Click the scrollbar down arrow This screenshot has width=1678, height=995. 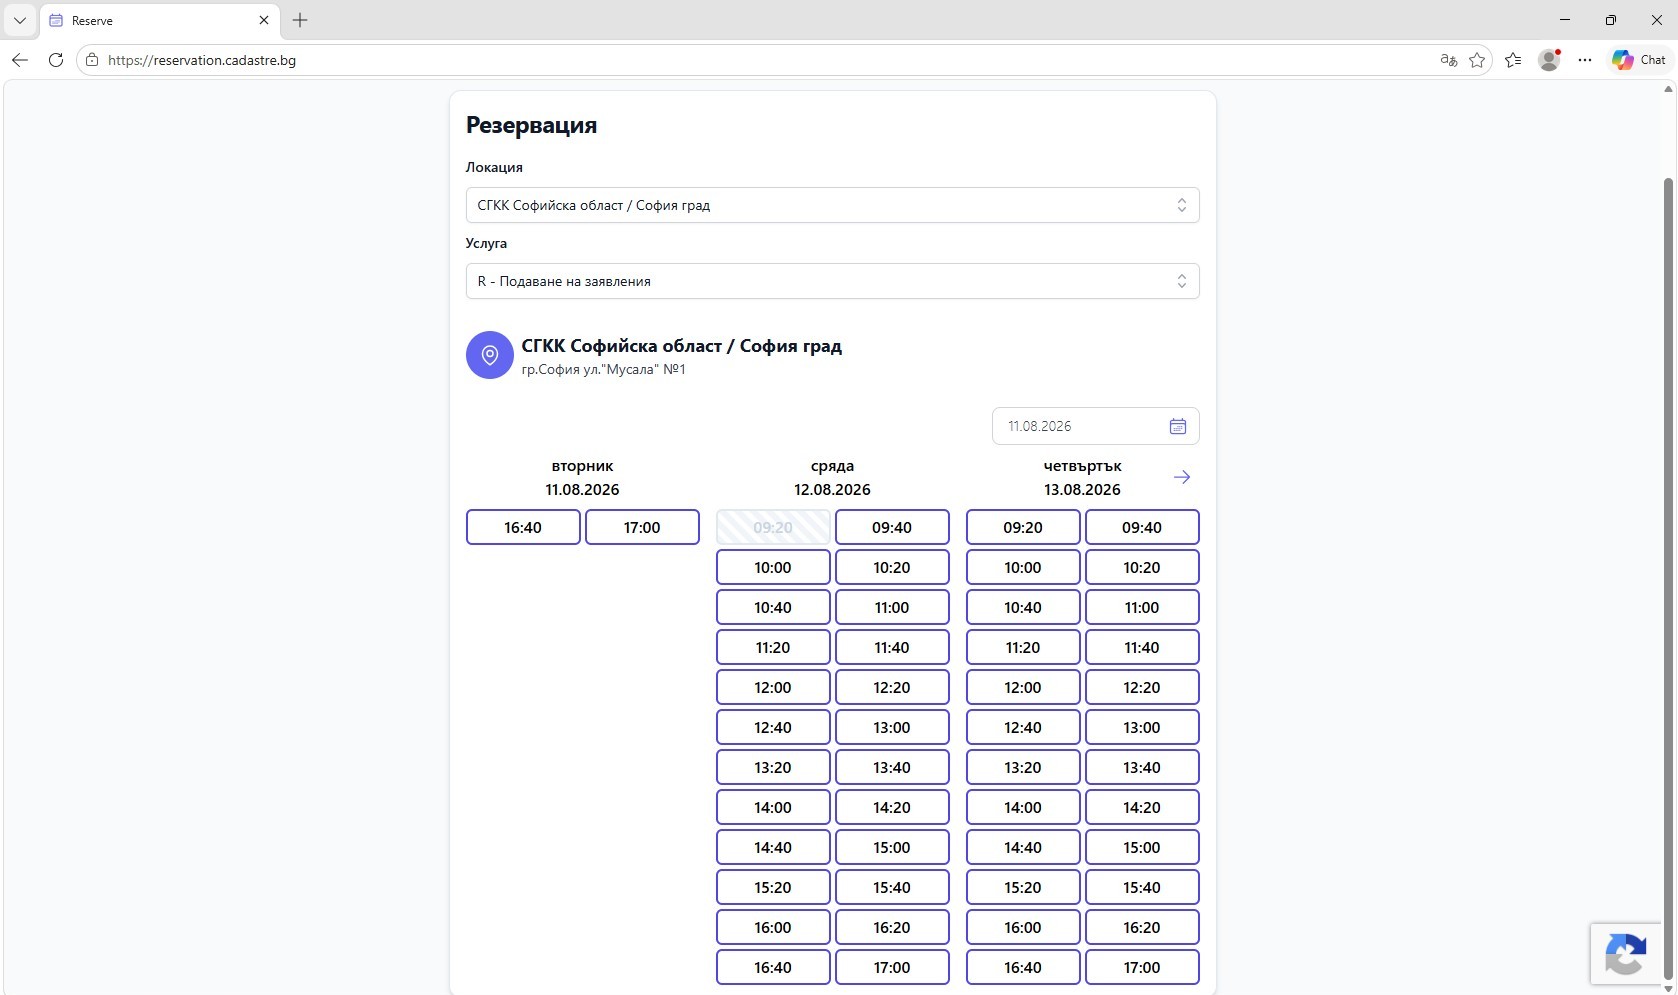click(x=1668, y=988)
